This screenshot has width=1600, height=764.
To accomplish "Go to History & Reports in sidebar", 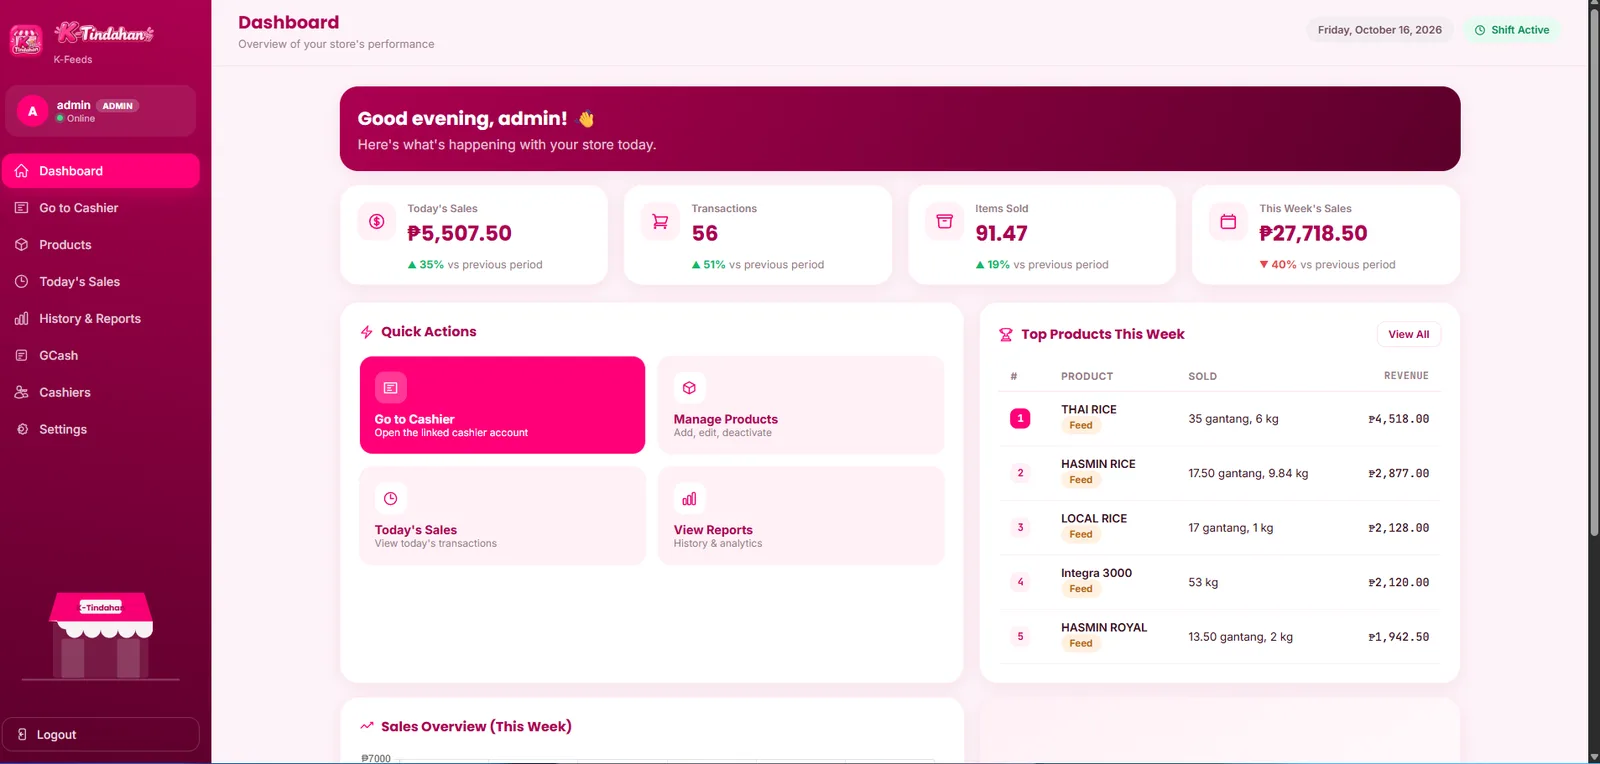I will tap(101, 319).
